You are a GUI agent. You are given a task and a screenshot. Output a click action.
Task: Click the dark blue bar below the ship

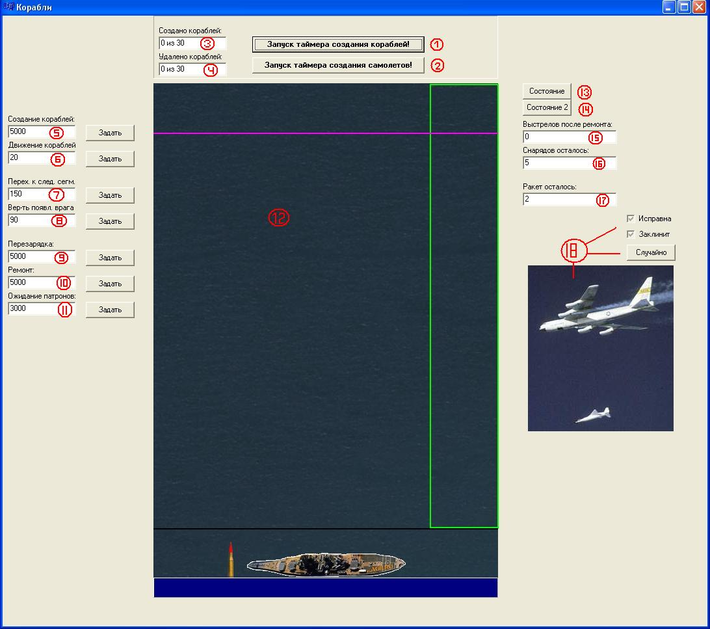(326, 588)
